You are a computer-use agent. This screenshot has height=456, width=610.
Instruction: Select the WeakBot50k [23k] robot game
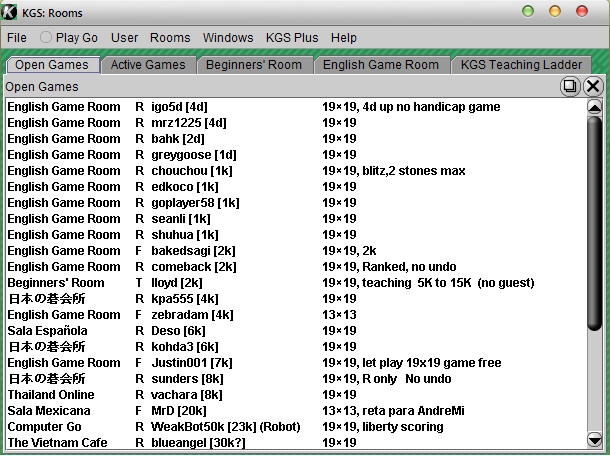[296, 426]
